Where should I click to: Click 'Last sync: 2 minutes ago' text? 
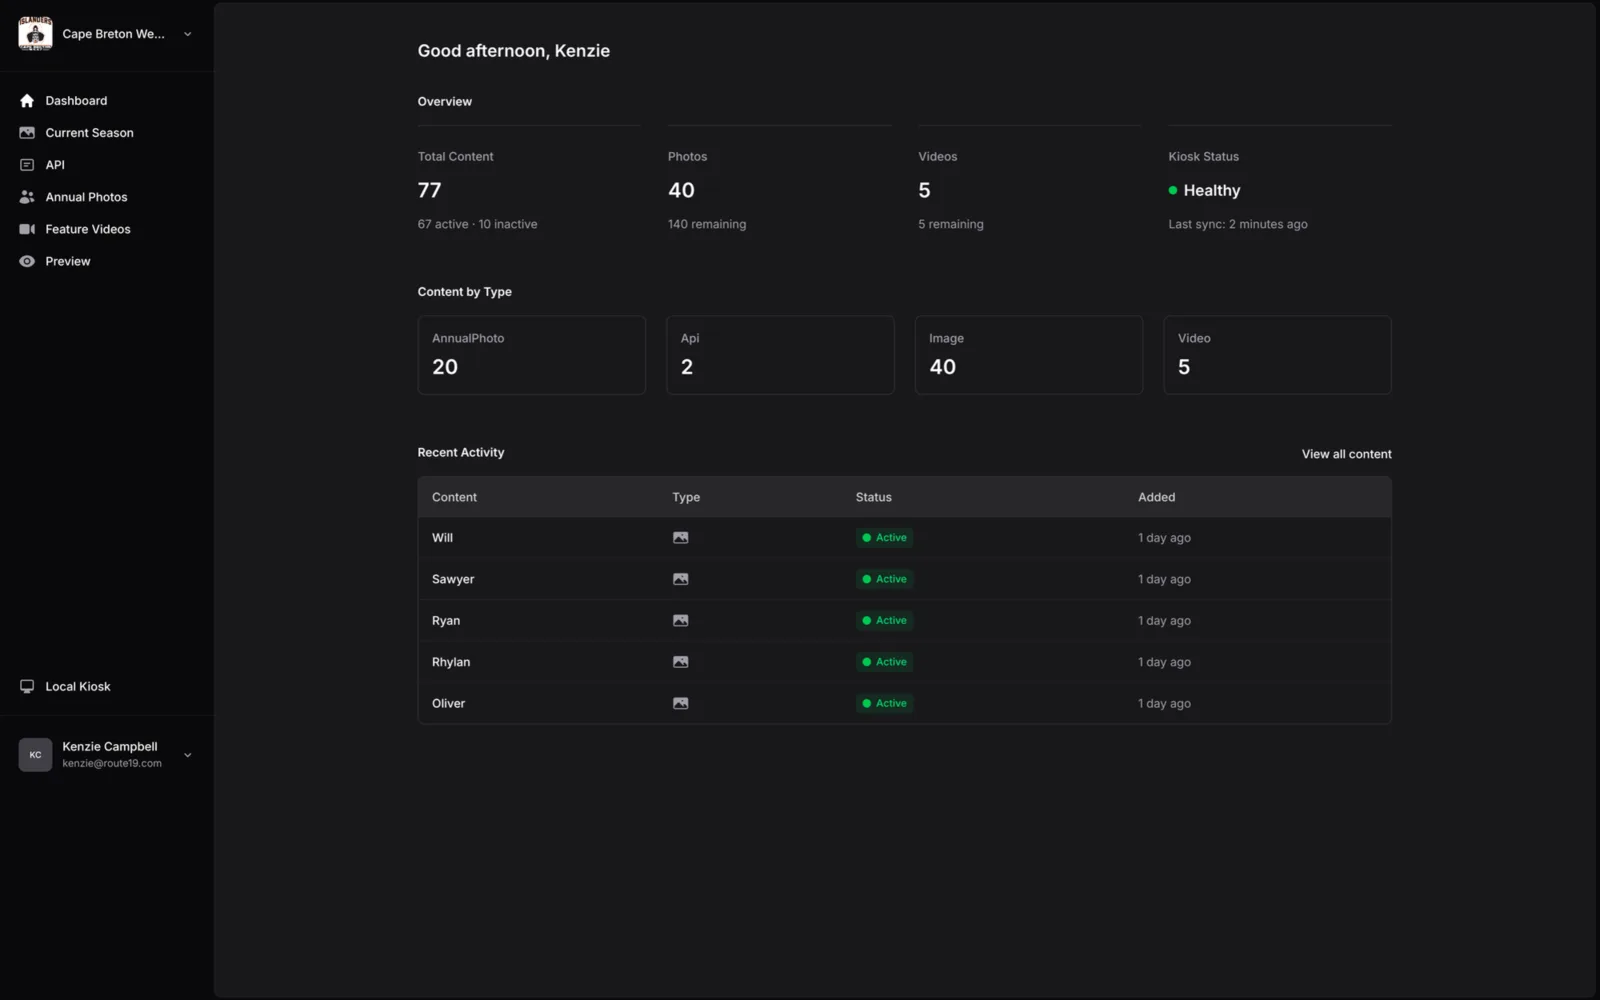coord(1238,224)
